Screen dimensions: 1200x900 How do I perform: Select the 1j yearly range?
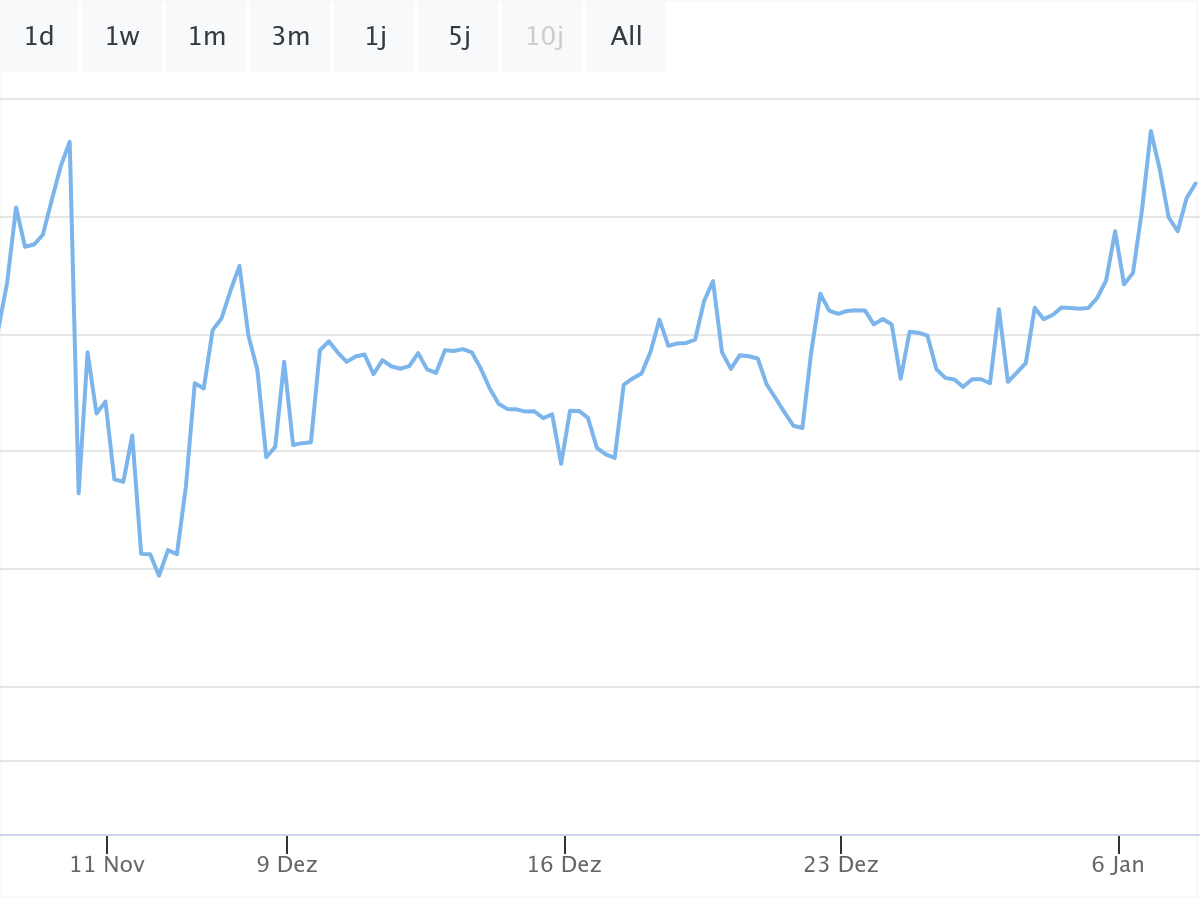[375, 37]
